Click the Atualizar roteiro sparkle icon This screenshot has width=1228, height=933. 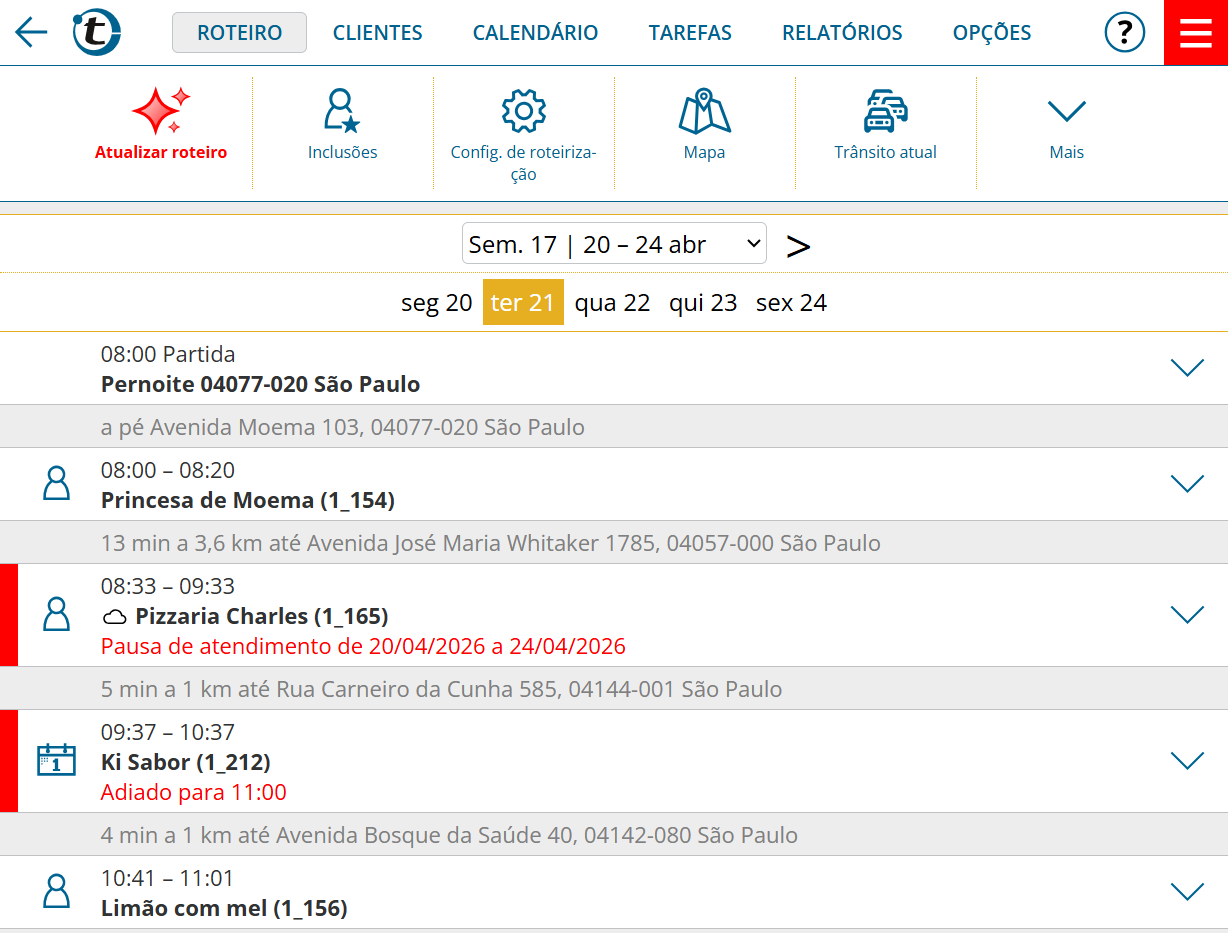coord(160,111)
